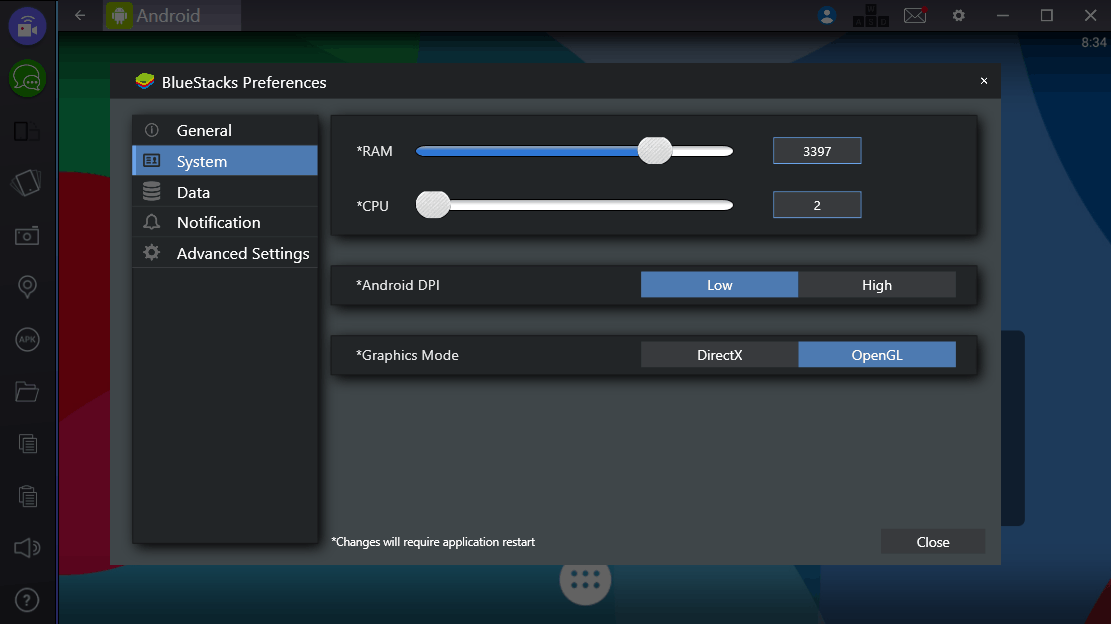Screen dimensions: 1111x624
Task: Click the Close button in Preferences
Action: tap(932, 542)
